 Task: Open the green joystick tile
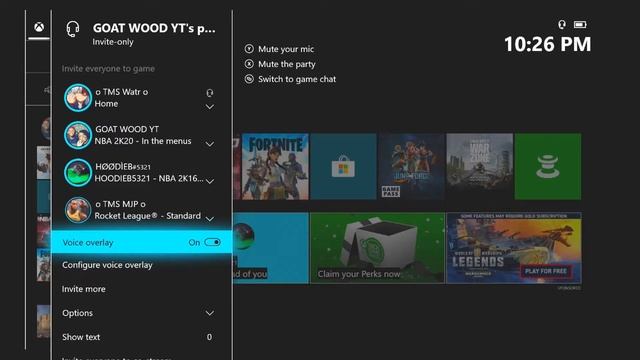click(548, 166)
